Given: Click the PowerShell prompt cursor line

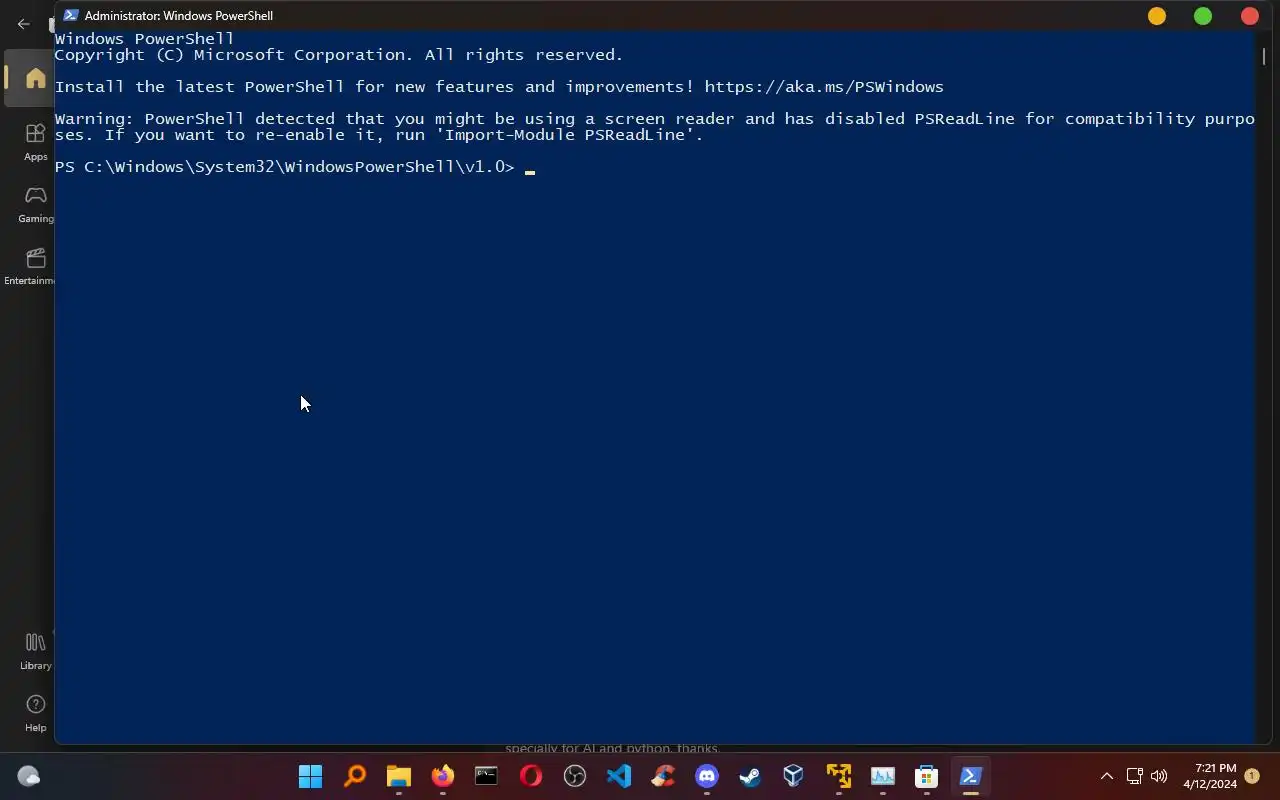Looking at the screenshot, I should 295,167.
